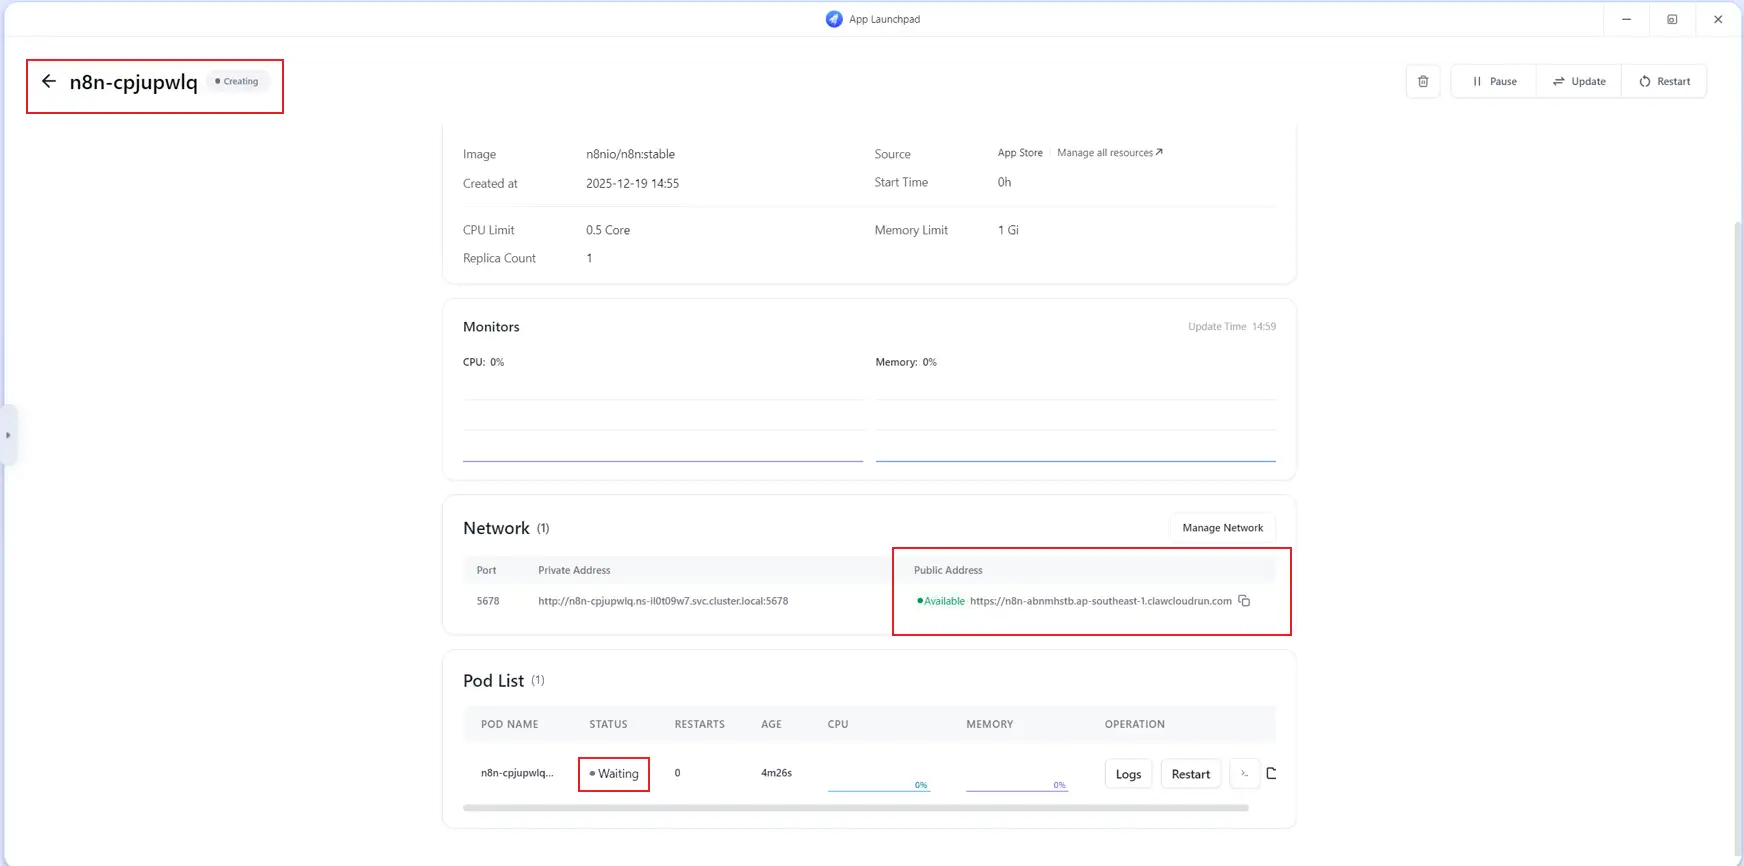
Task: Open the public clawcloudrun.com address
Action: click(1100, 601)
